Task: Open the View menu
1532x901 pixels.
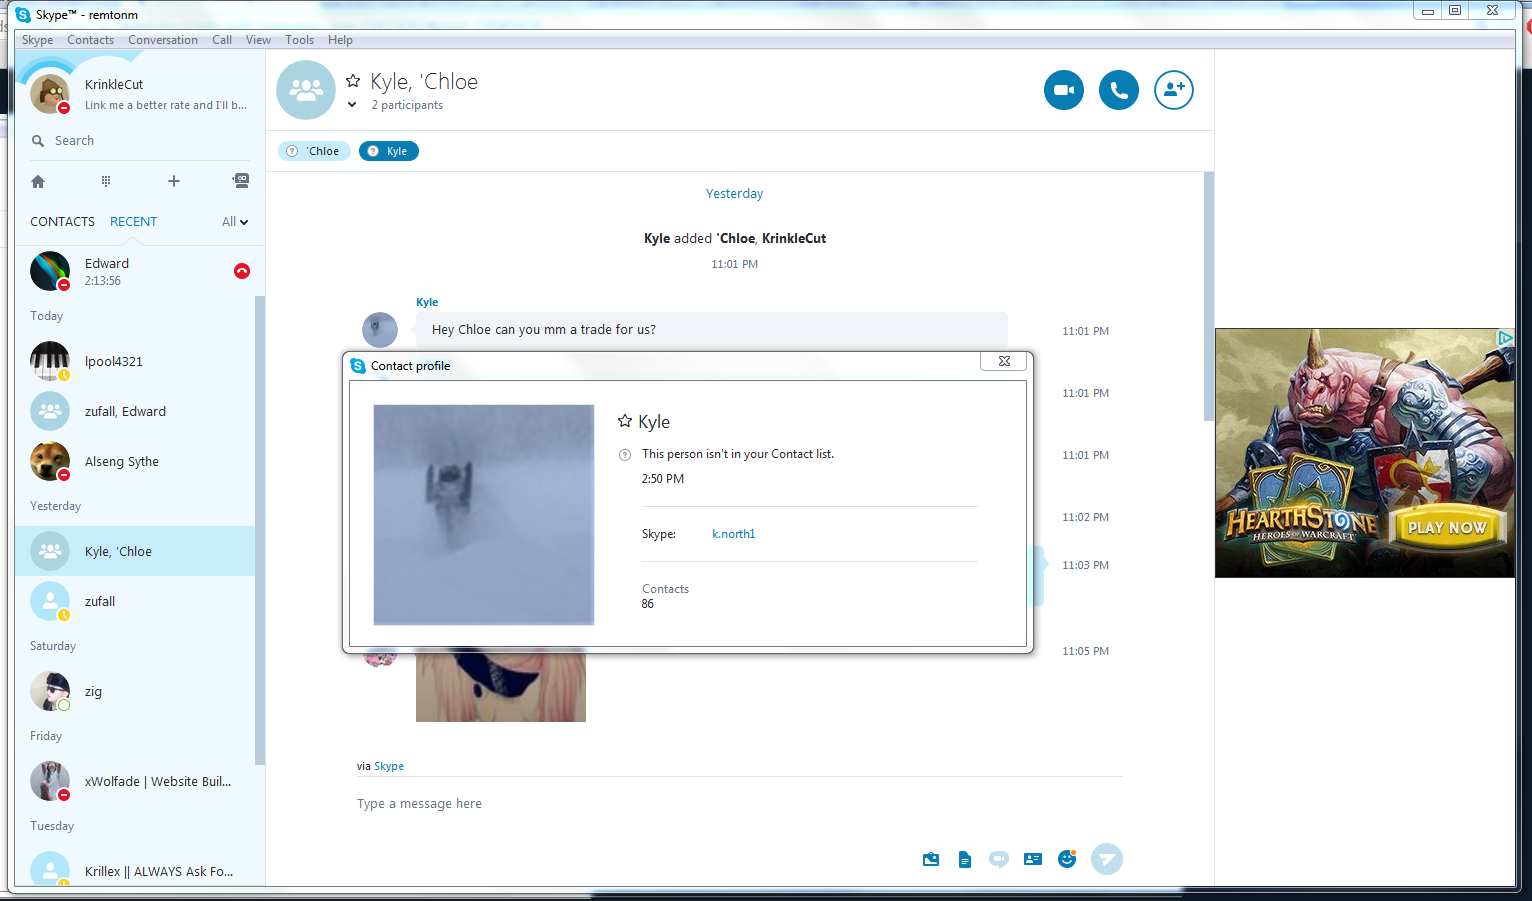Action: tap(258, 40)
